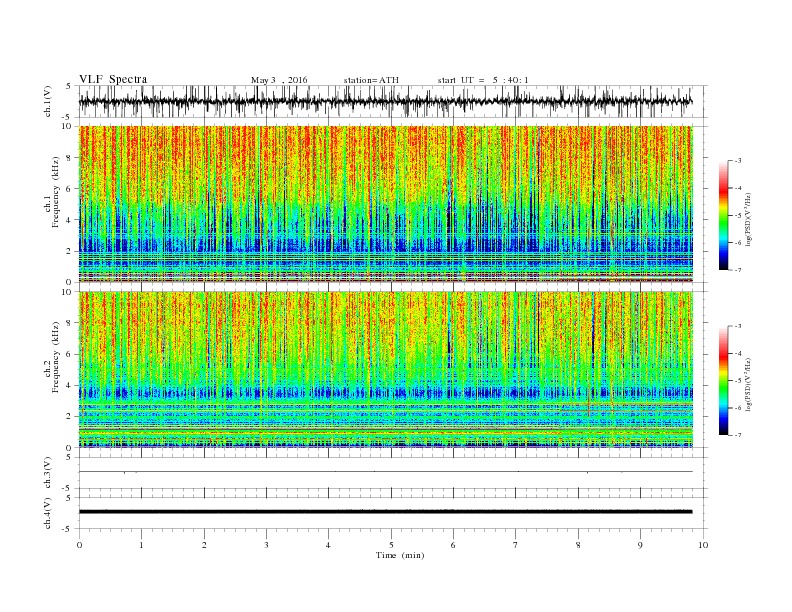The width and height of the screenshot is (792, 612).
Task: Click the "station=ATH" header label
Action: pyautogui.click(x=371, y=80)
